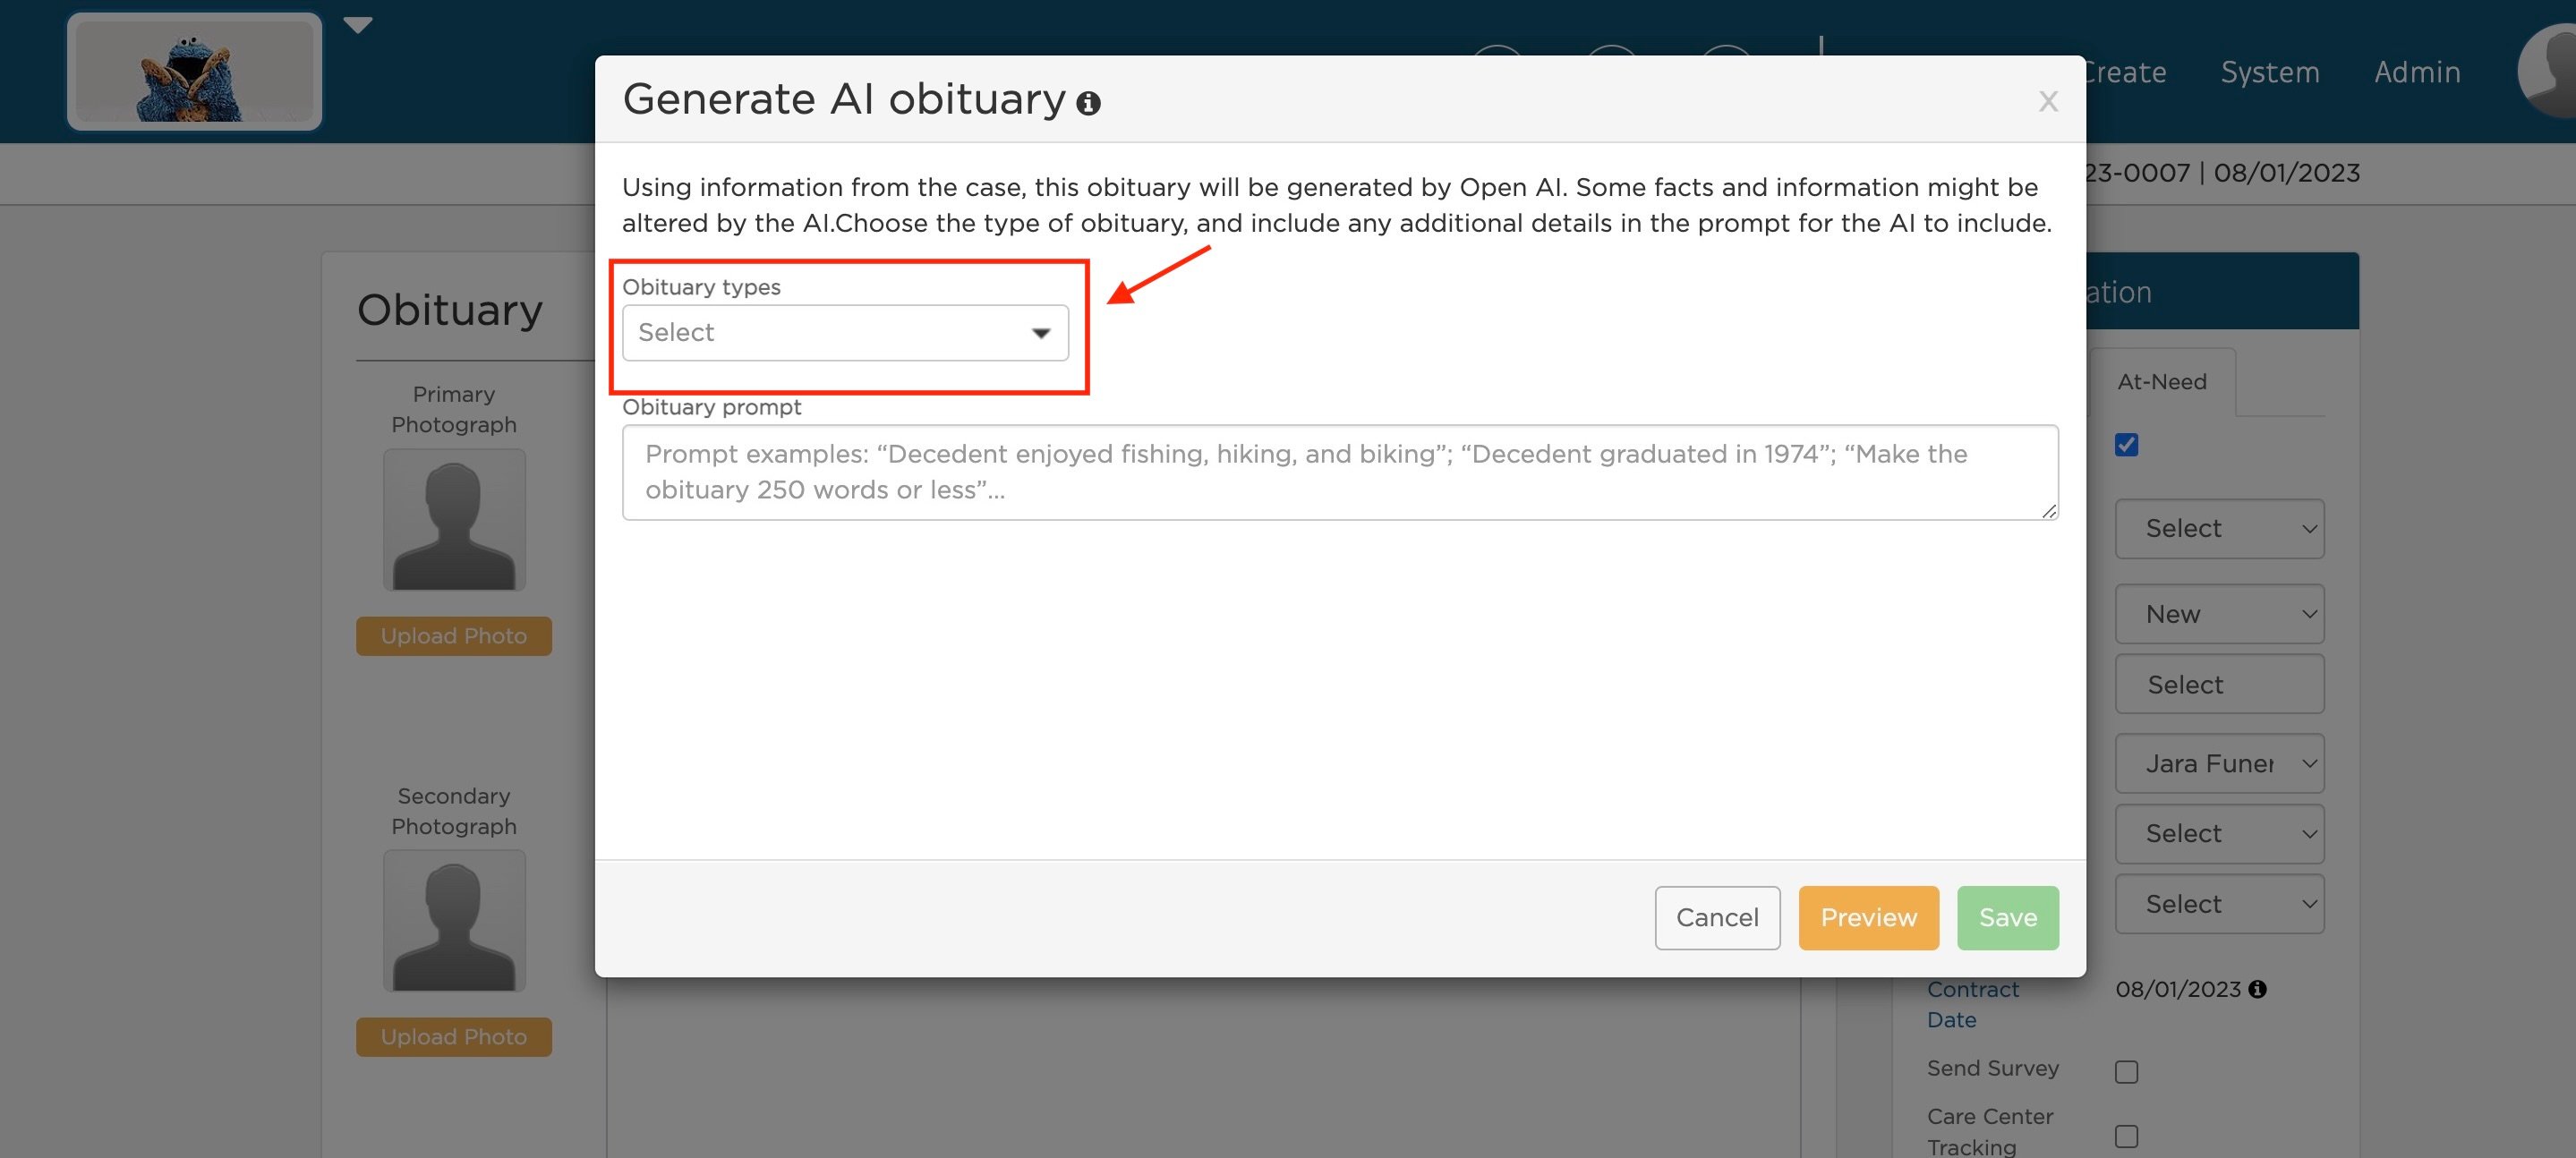Cancel the AI obituary dialog
2576x1158 pixels.
point(1717,917)
